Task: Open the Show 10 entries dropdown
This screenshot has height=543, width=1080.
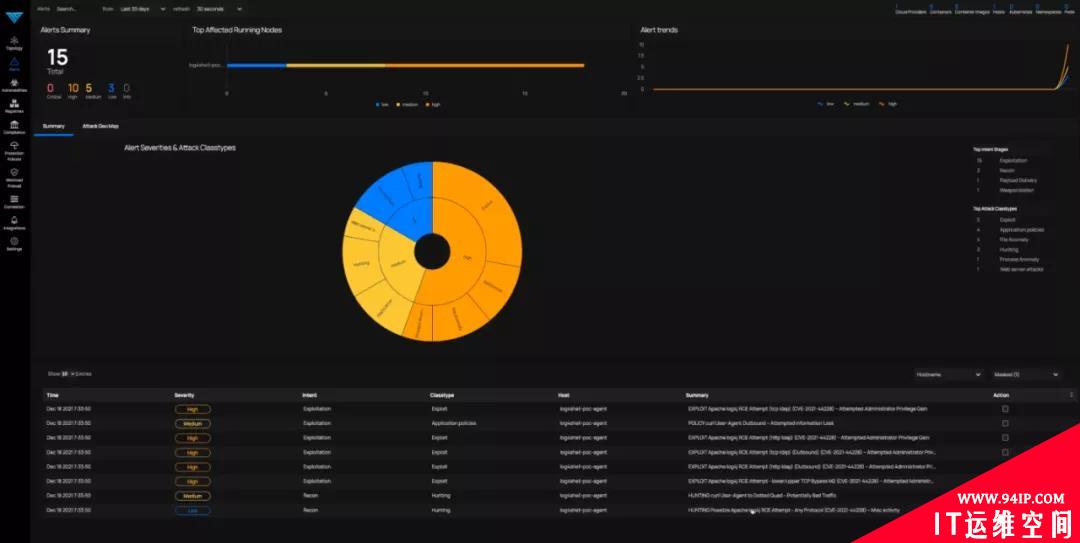Action: click(x=68, y=373)
